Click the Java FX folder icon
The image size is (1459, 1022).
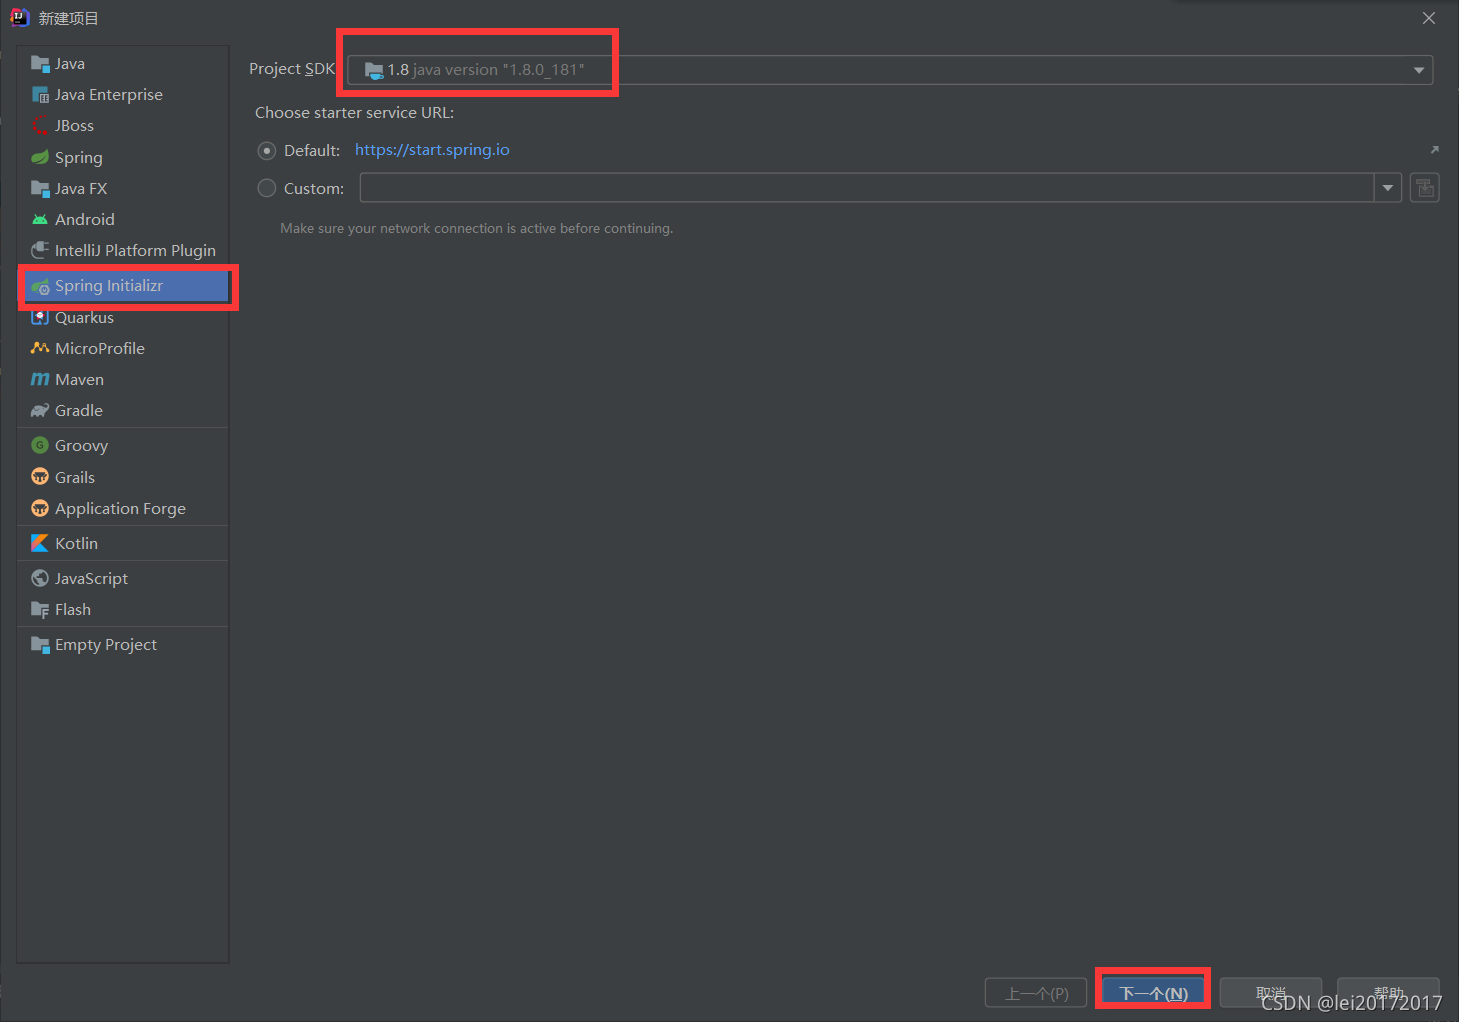pos(40,188)
